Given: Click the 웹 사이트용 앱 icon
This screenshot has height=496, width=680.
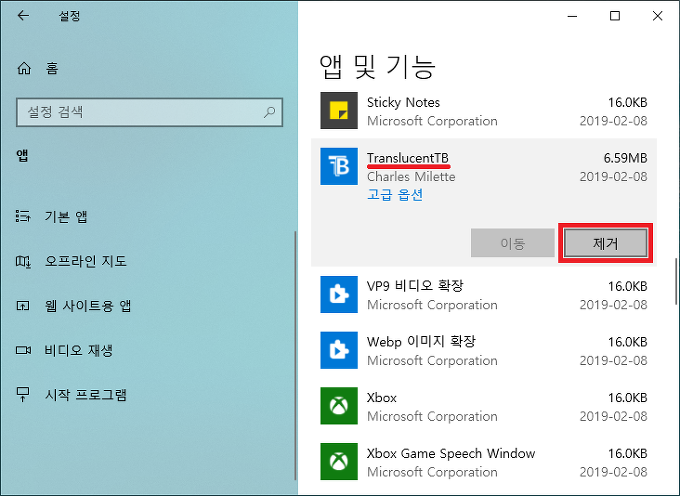Looking at the screenshot, I should (x=23, y=306).
